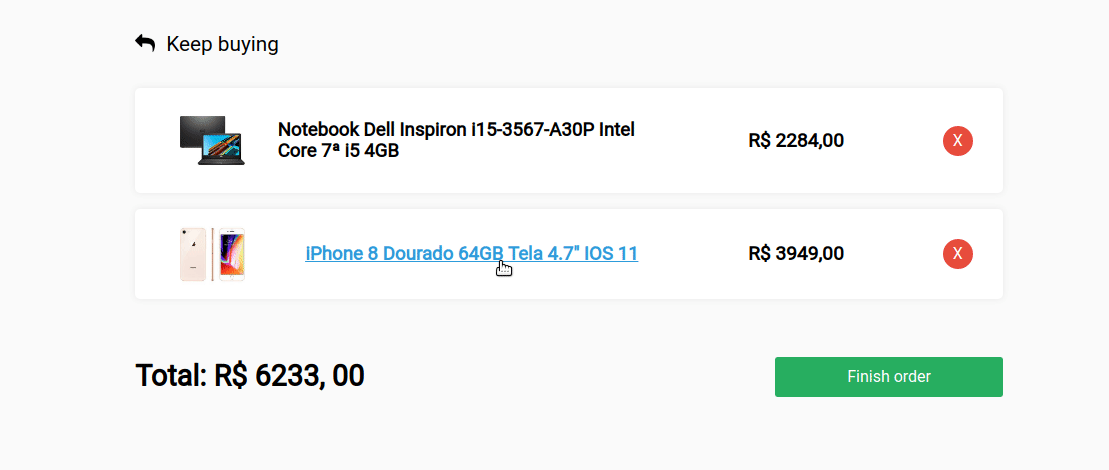Viewport: 1109px width, 470px height.
Task: Click "IOS 11" in the iPhone link
Action: click(x=612, y=254)
